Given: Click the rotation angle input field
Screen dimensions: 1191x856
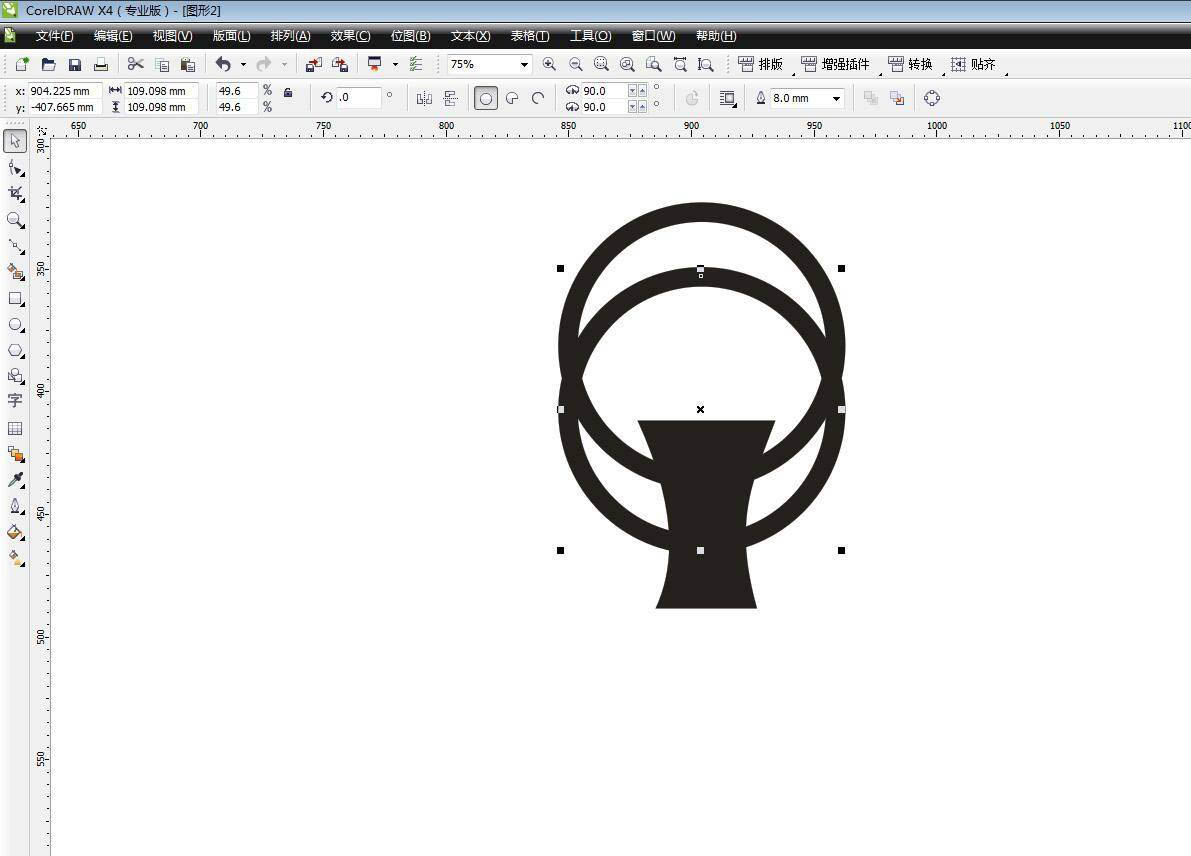Looking at the screenshot, I should point(359,98).
